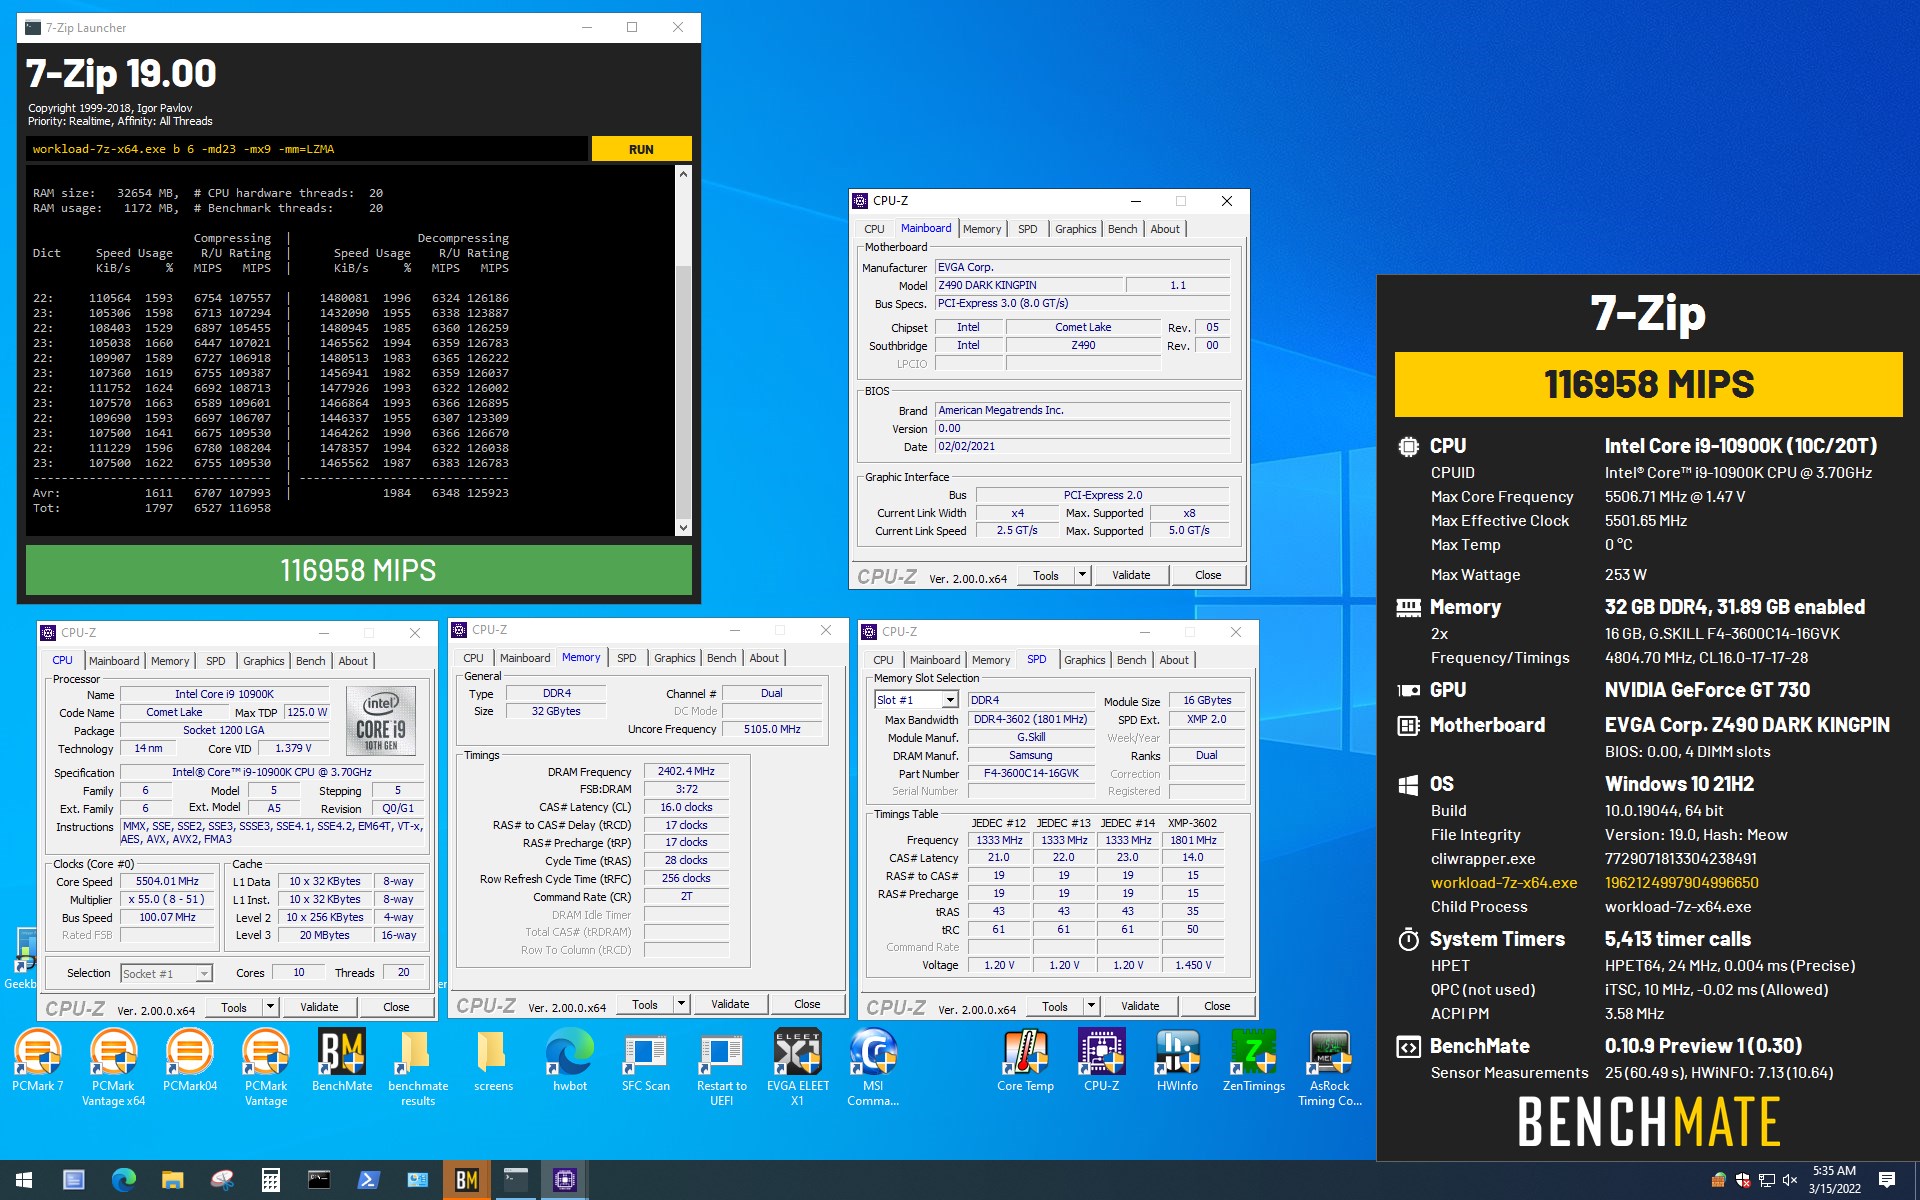Open the Mainboard tab in the CPU-Z Memory window

click(x=525, y=658)
